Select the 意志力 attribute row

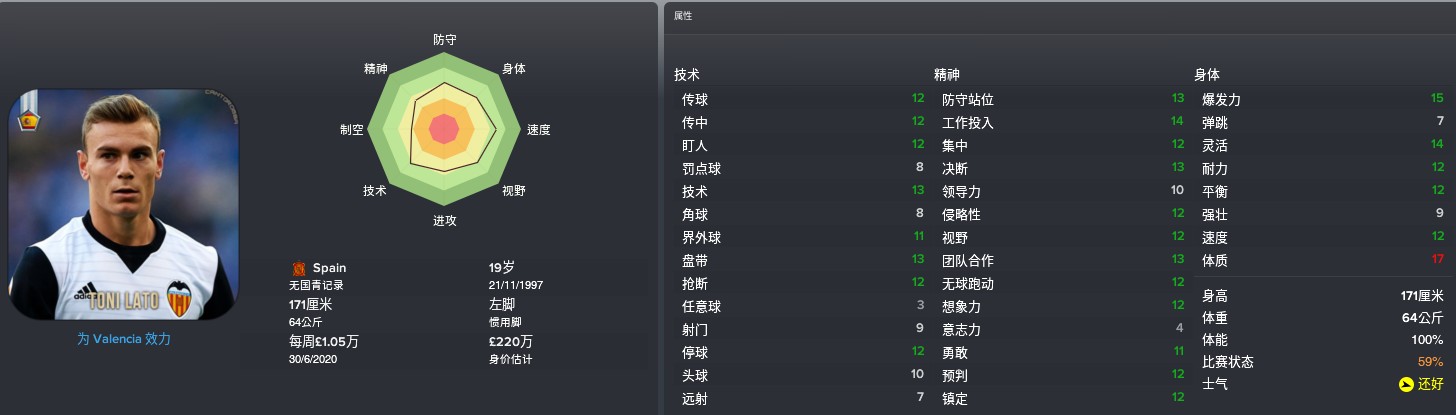[1061, 329]
